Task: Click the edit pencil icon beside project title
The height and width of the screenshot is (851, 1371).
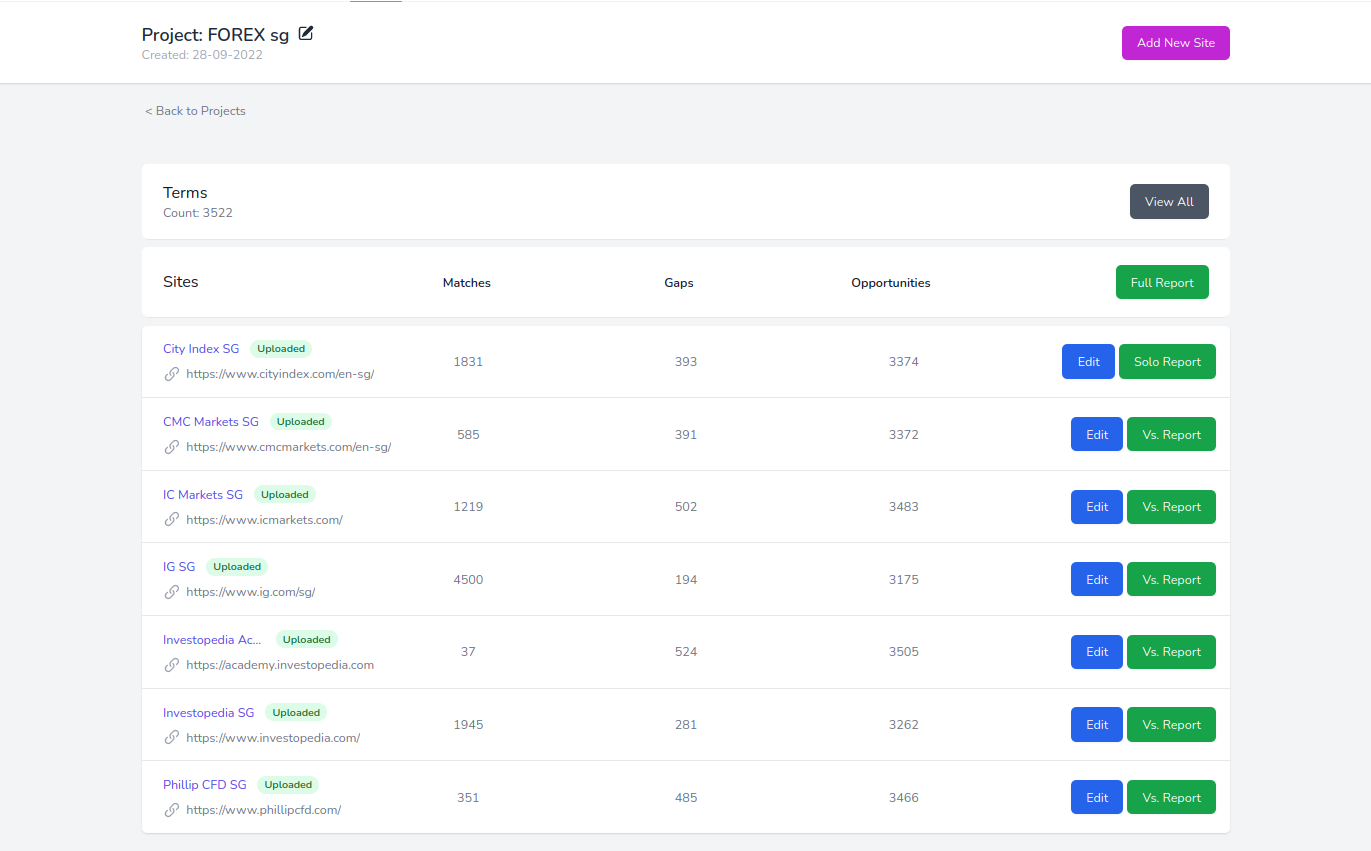Action: (x=306, y=33)
